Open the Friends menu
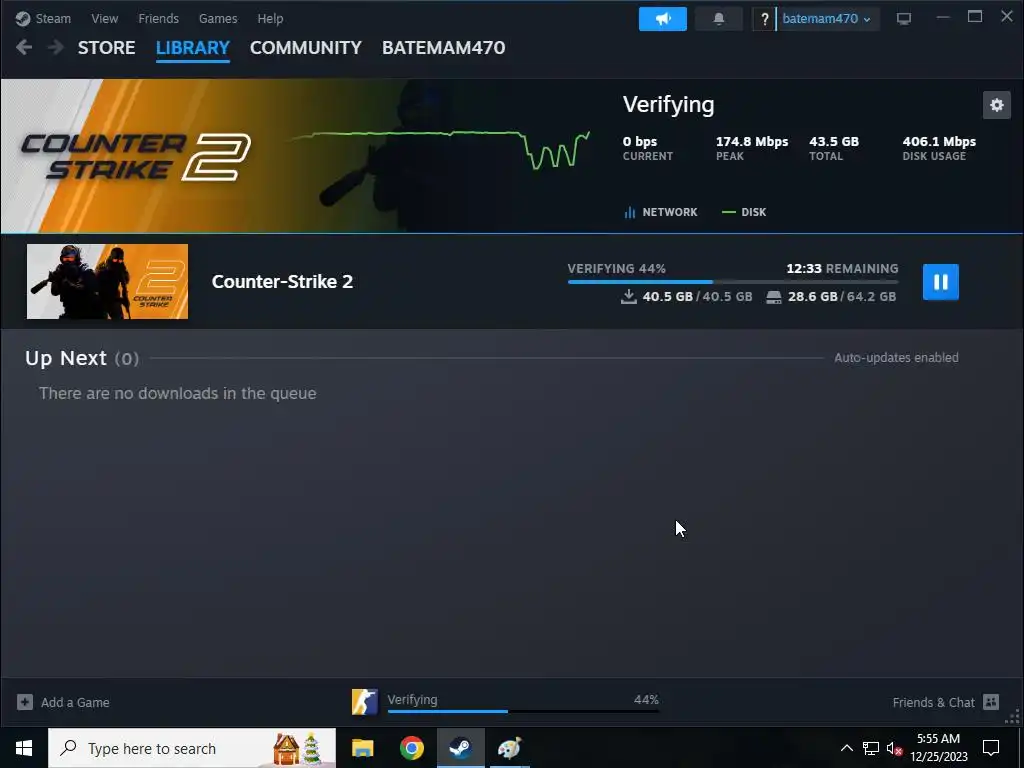 [x=158, y=18]
